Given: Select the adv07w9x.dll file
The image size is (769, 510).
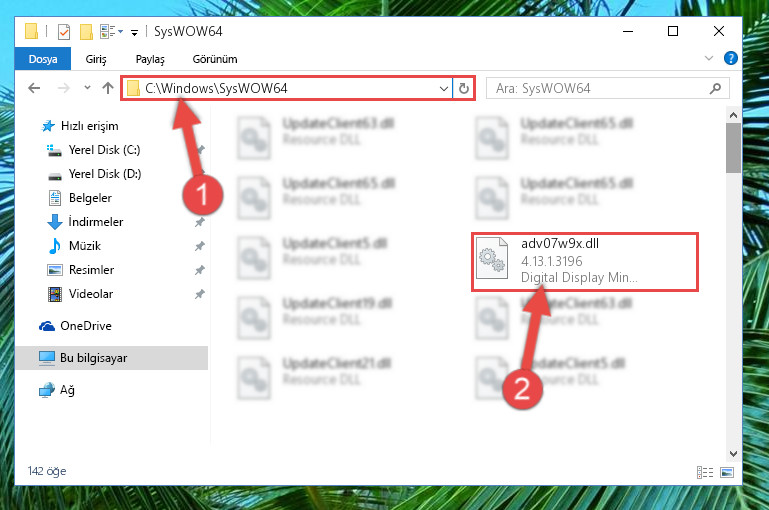Looking at the screenshot, I should point(585,262).
